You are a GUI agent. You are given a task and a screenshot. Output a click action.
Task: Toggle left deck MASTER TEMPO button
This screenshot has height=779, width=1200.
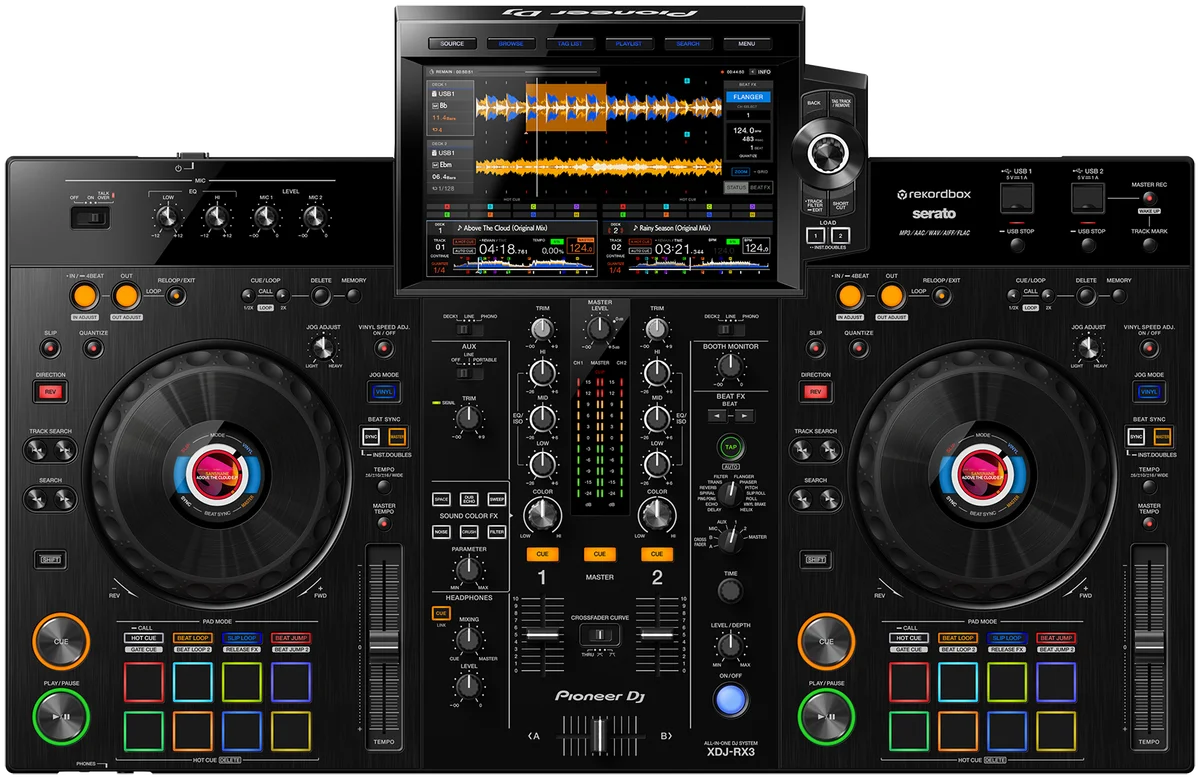385,523
